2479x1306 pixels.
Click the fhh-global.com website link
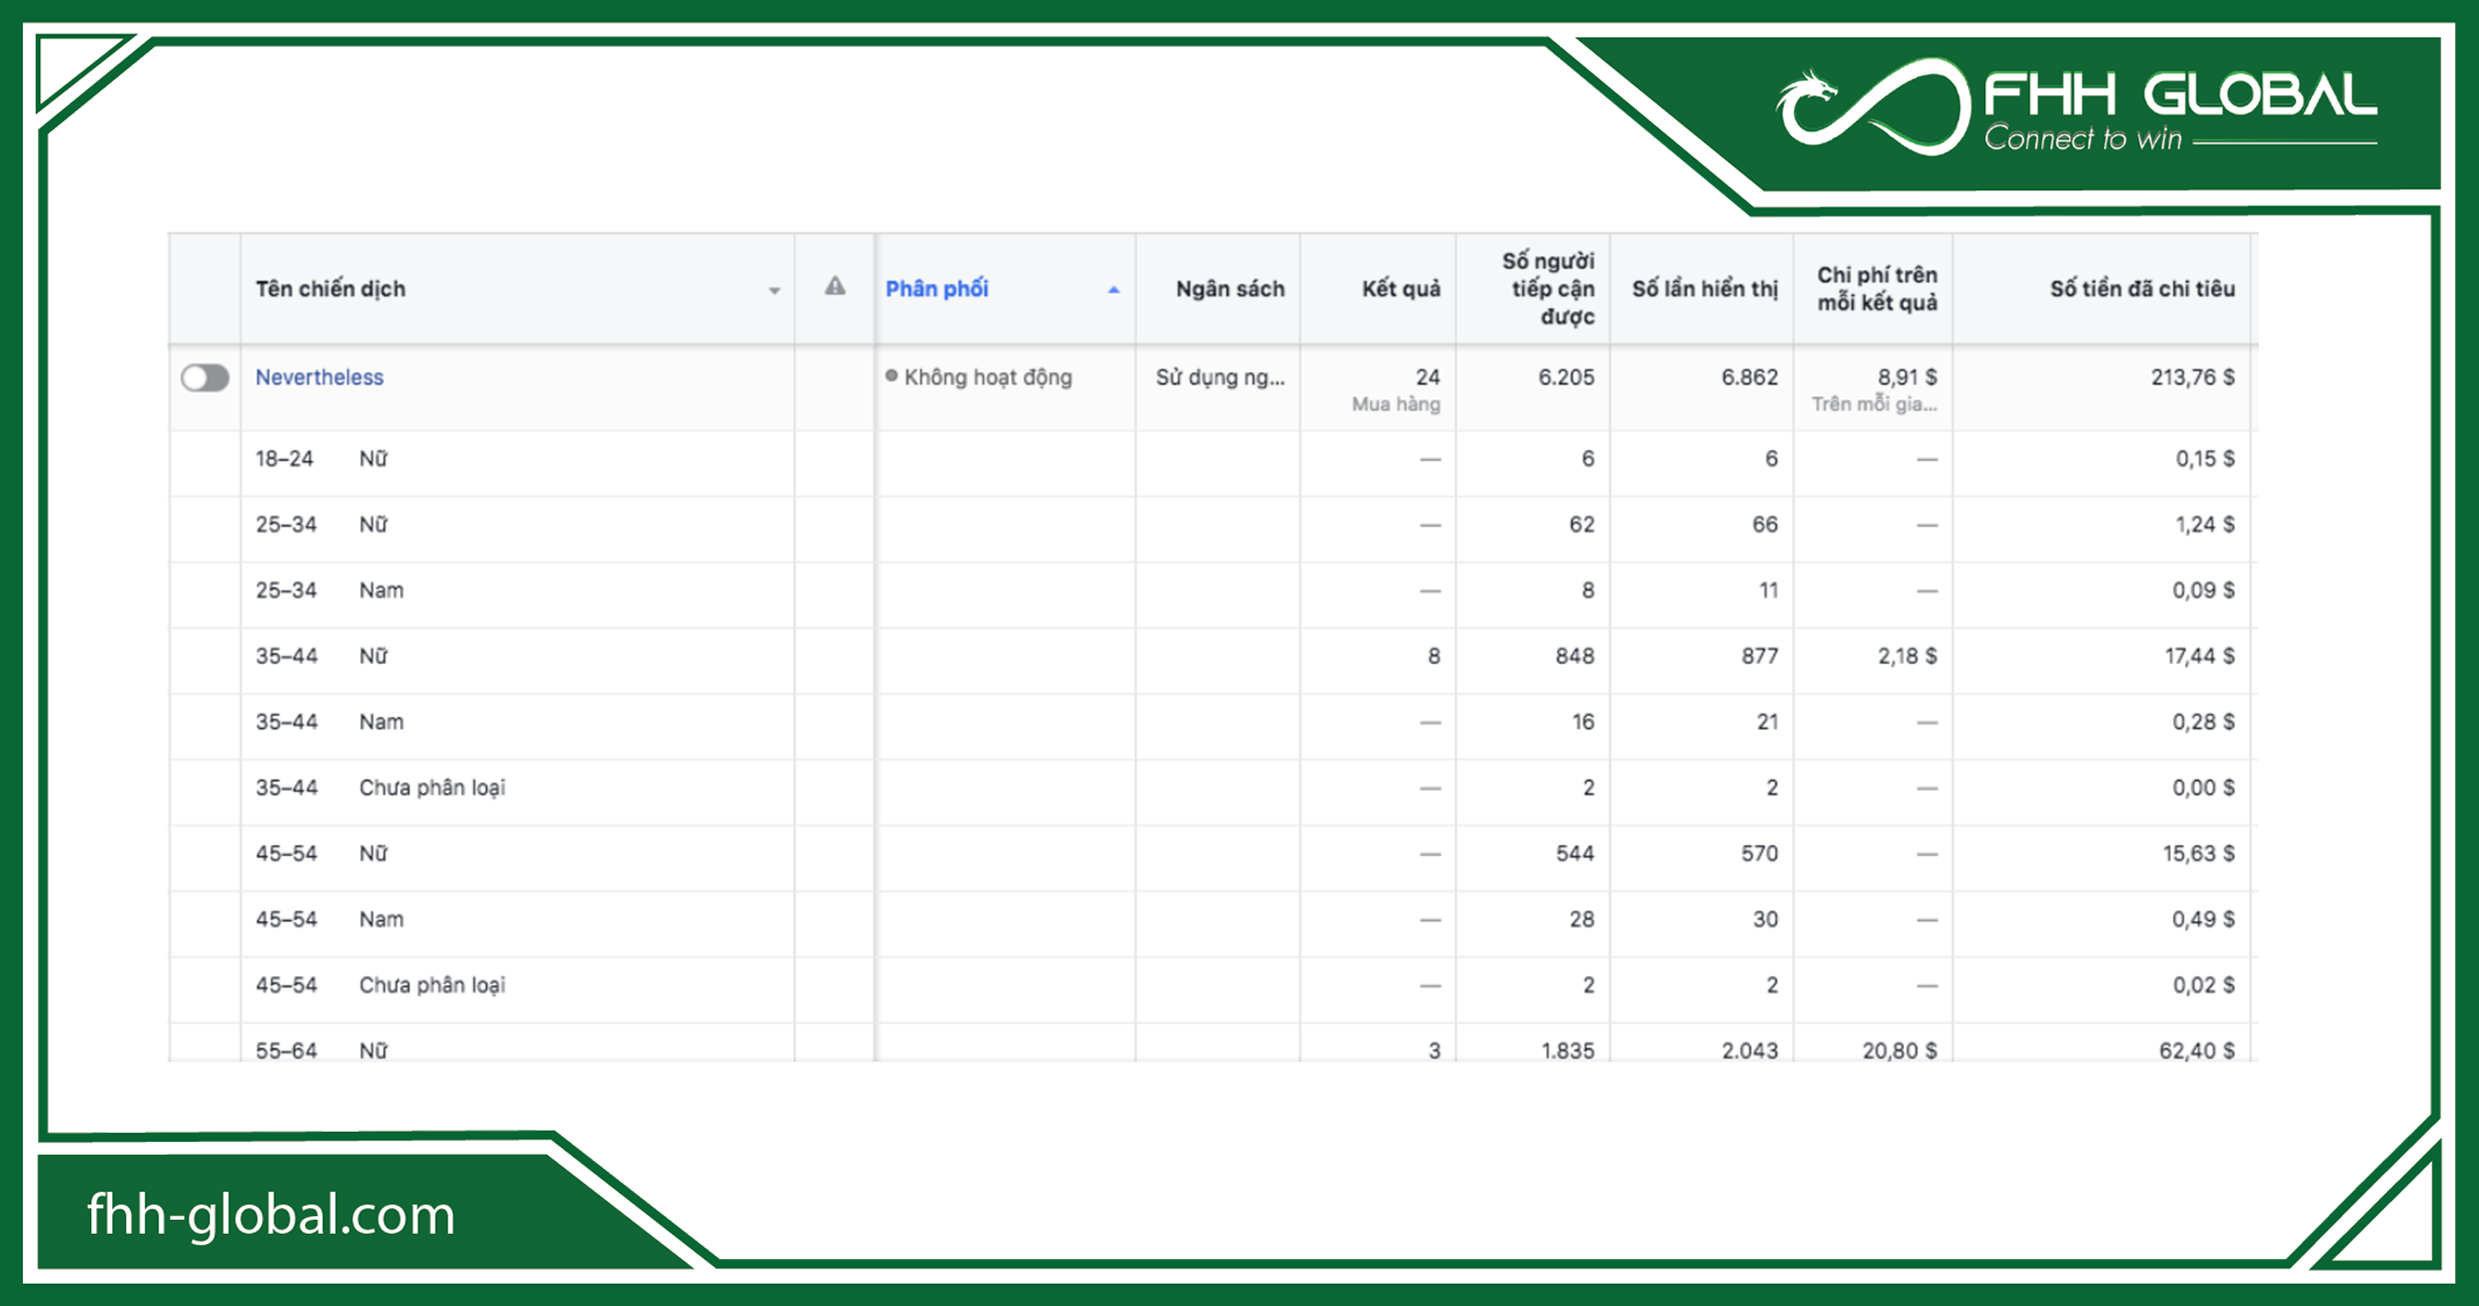click(270, 1215)
